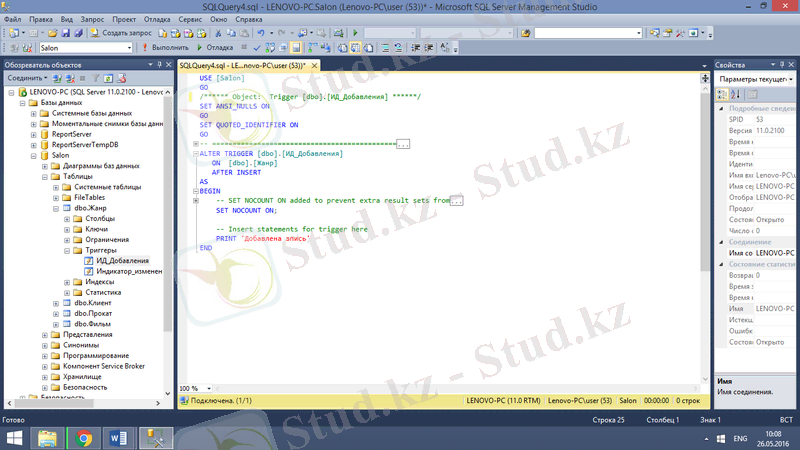This screenshot has width=800, height=450.
Task: Expand the ReportServer database node
Action: [33, 135]
